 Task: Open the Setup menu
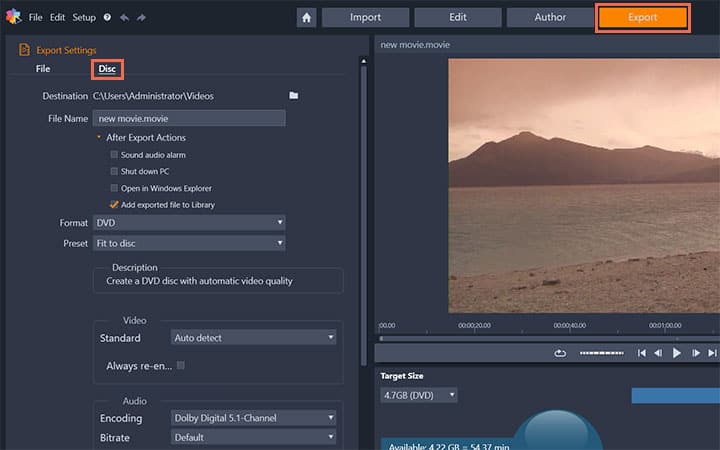(84, 17)
